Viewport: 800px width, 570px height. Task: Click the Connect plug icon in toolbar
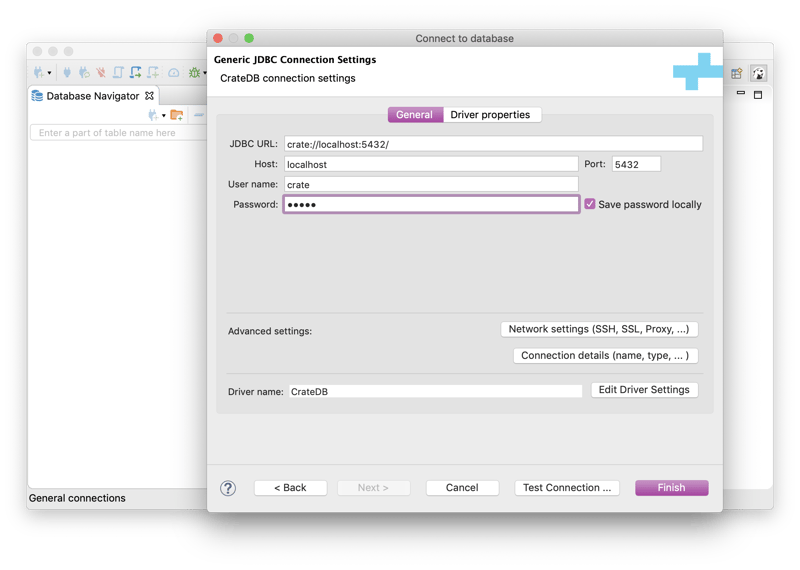67,72
